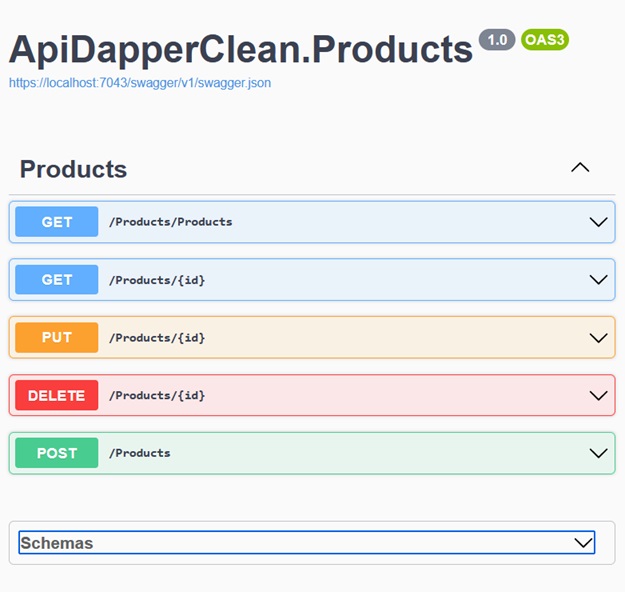Click the Products section heading
Image resolution: width=625 pixels, height=592 pixels.
tap(73, 169)
